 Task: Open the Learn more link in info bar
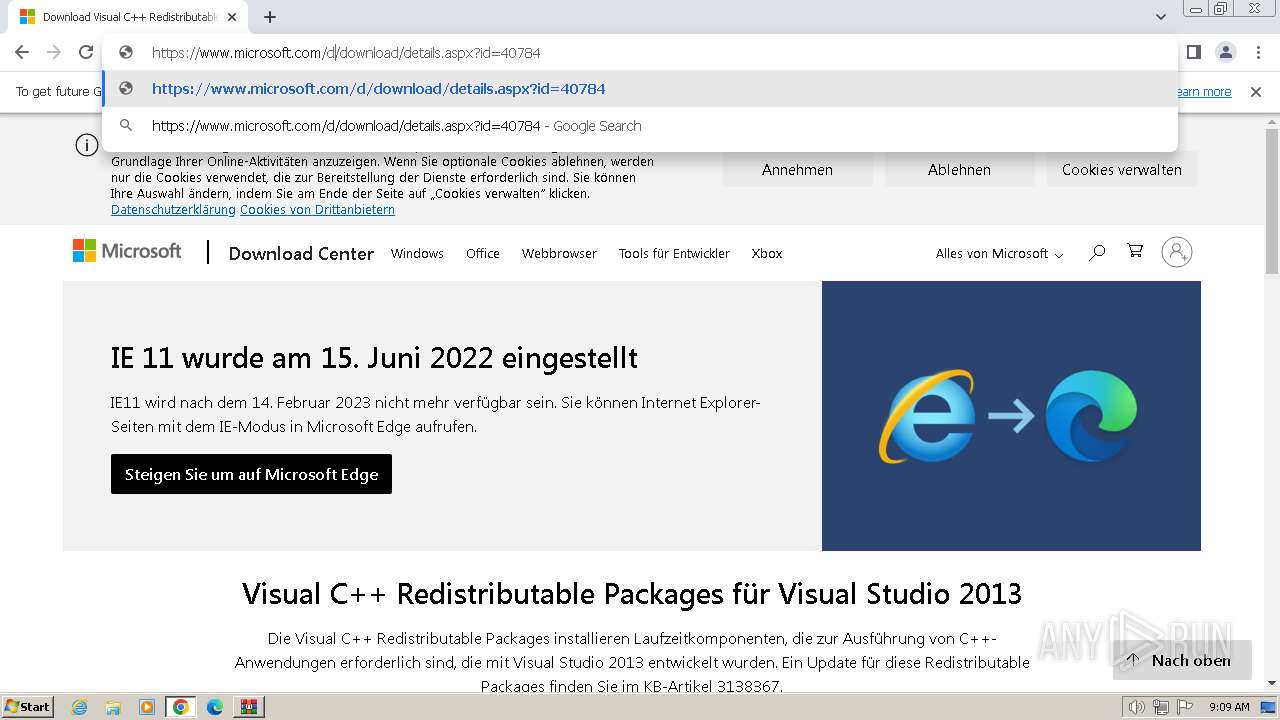click(x=1204, y=92)
